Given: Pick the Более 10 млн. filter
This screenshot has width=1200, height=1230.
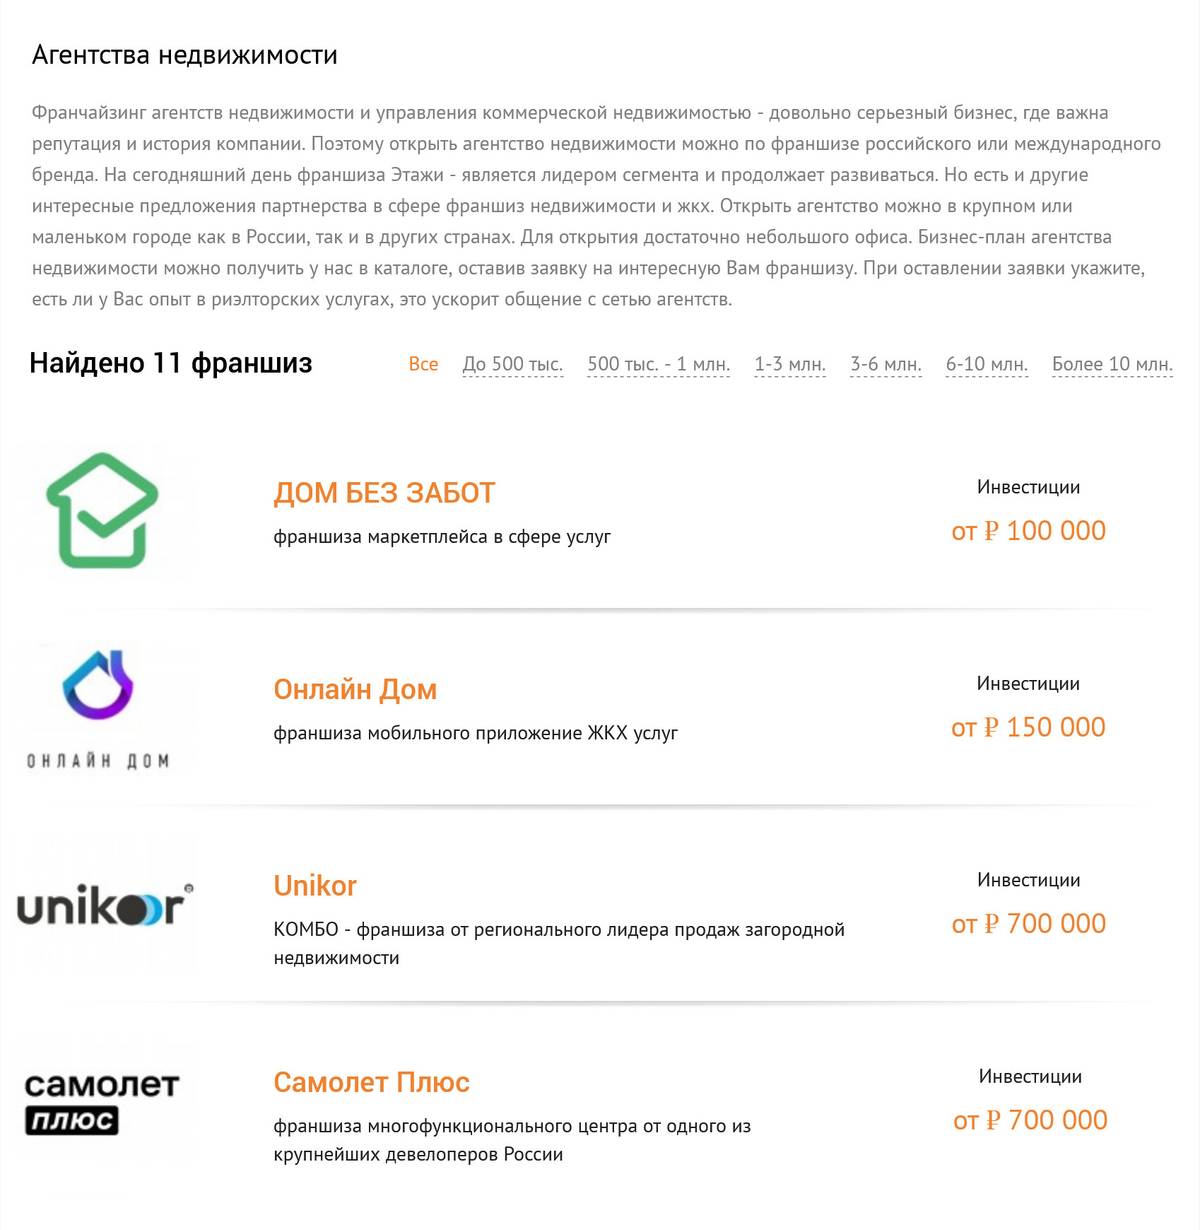Looking at the screenshot, I should pos(1112,364).
